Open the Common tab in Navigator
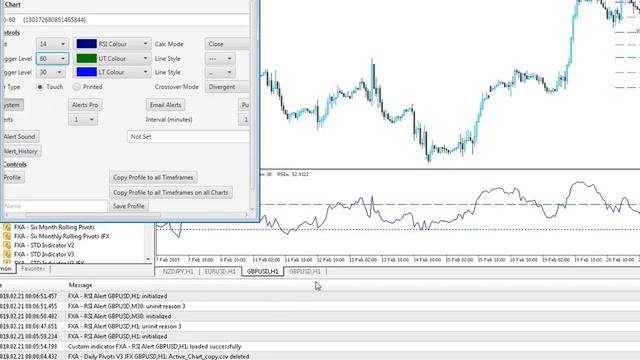Image resolution: width=640 pixels, height=360 pixels. (x=7, y=269)
